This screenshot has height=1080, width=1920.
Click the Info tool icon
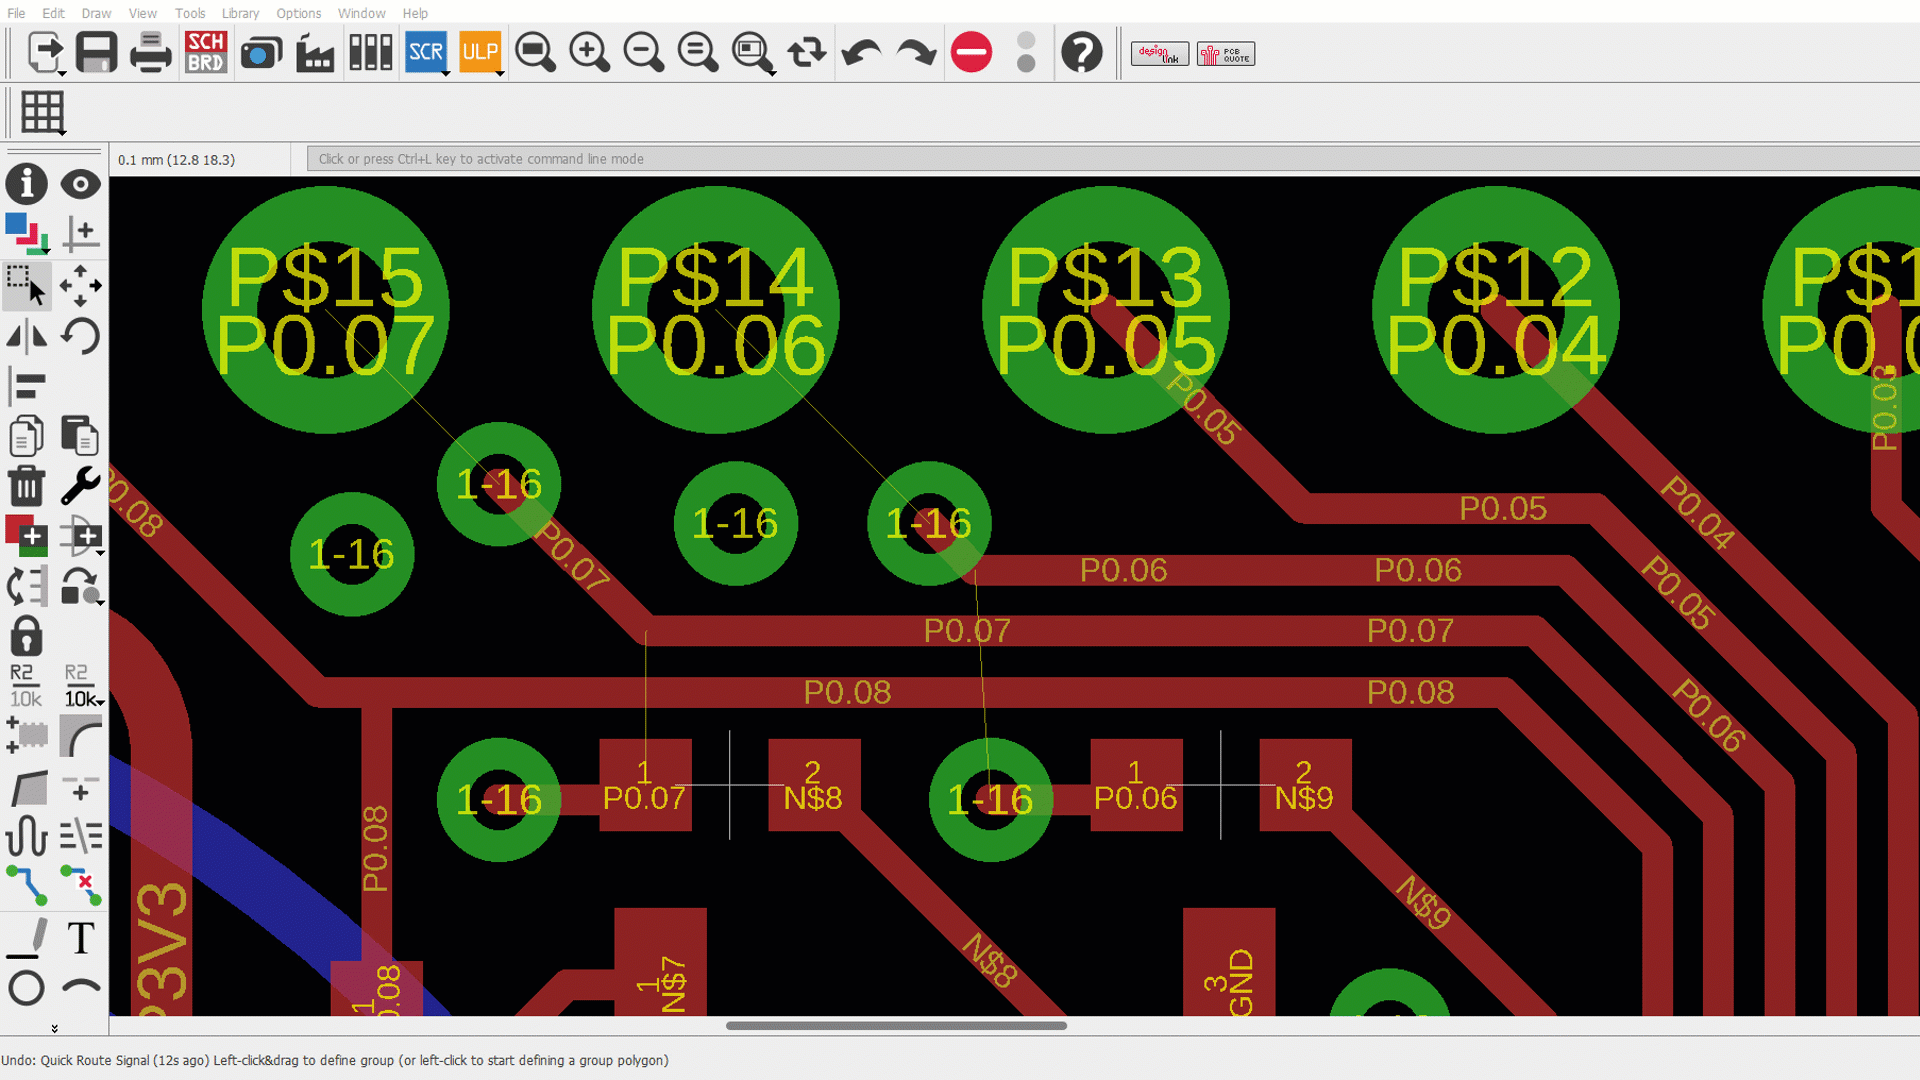(x=26, y=184)
